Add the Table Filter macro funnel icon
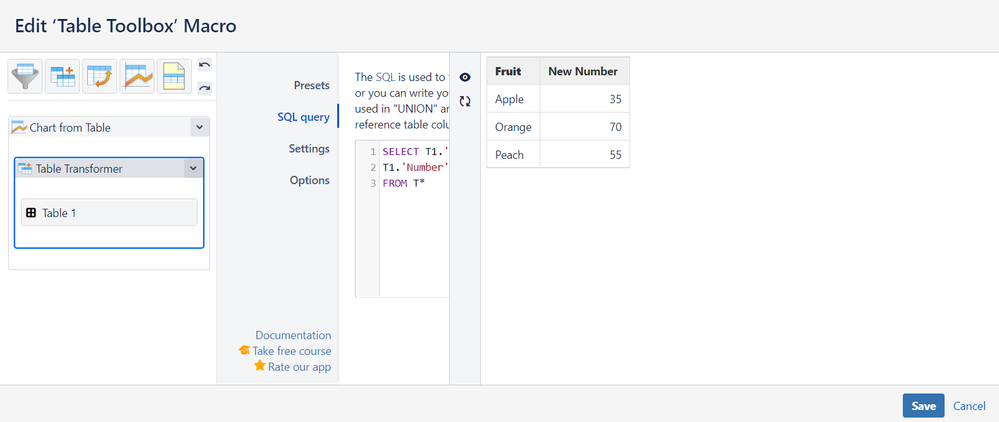 pos(25,76)
